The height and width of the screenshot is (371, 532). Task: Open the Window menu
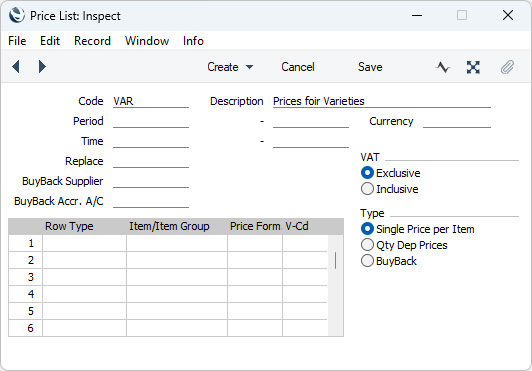pos(147,41)
